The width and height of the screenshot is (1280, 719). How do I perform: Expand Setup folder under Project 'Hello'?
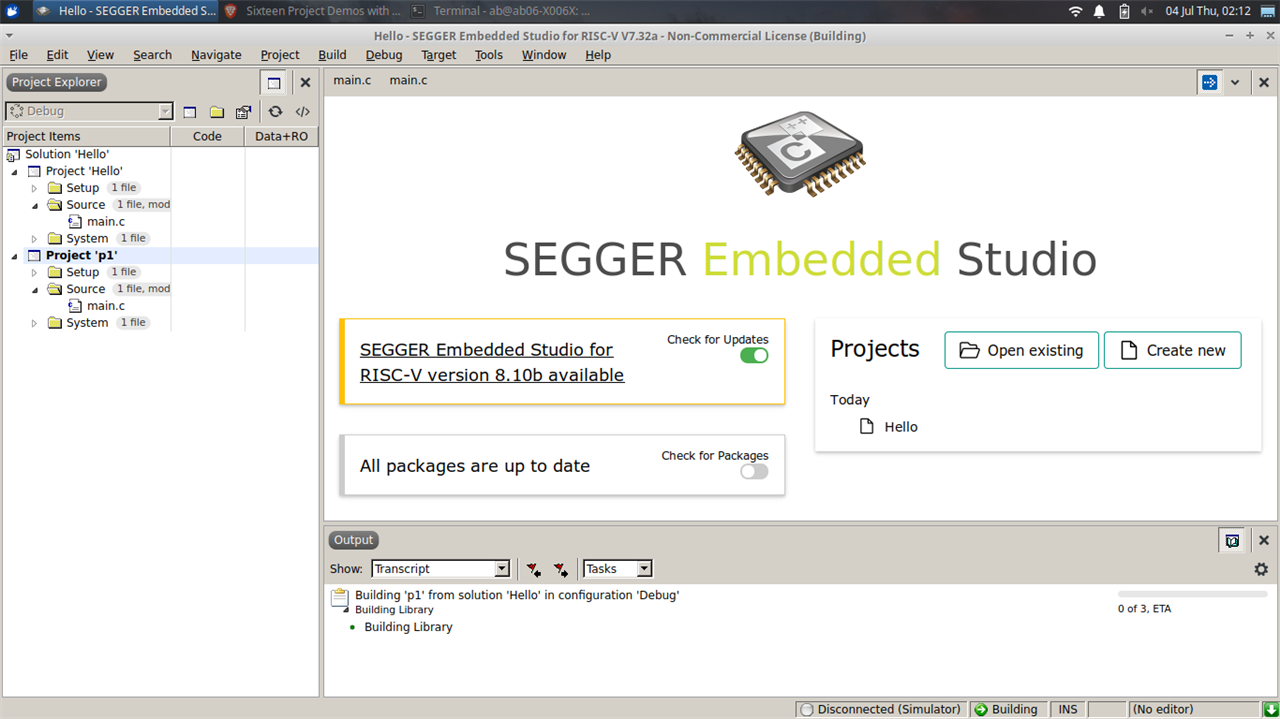(34, 188)
